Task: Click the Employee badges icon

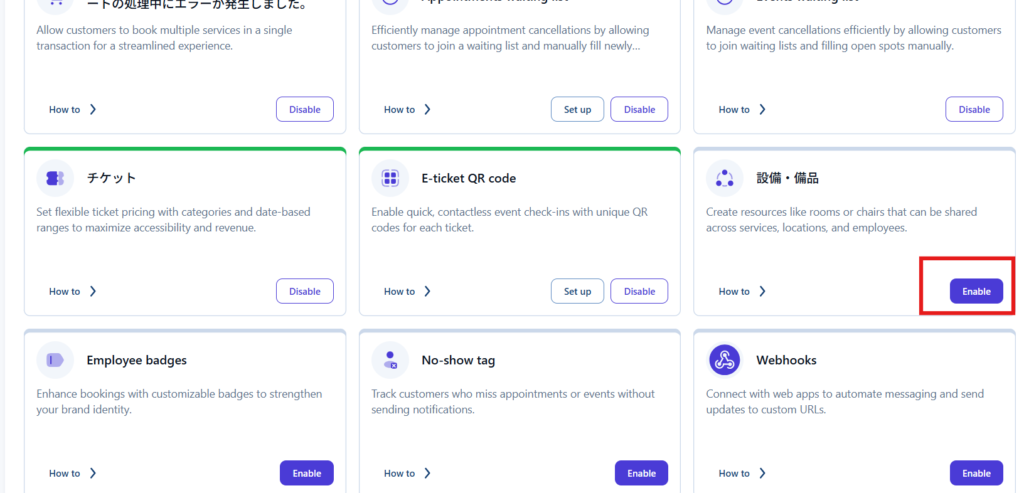Action: (x=55, y=360)
